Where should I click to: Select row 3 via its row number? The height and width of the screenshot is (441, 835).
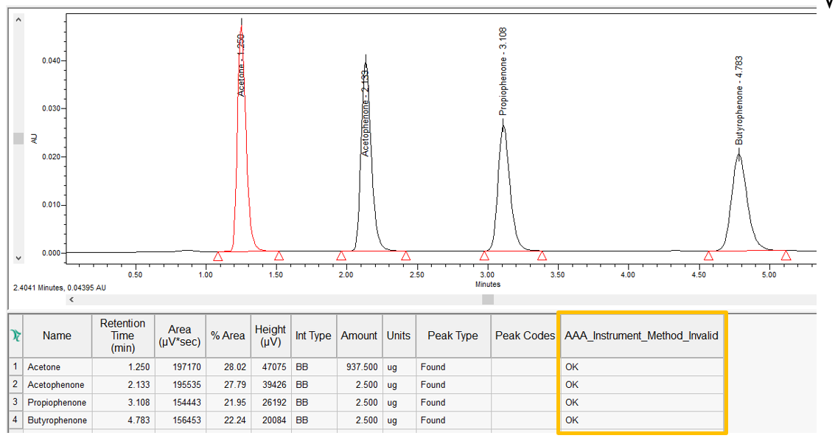(x=15, y=402)
